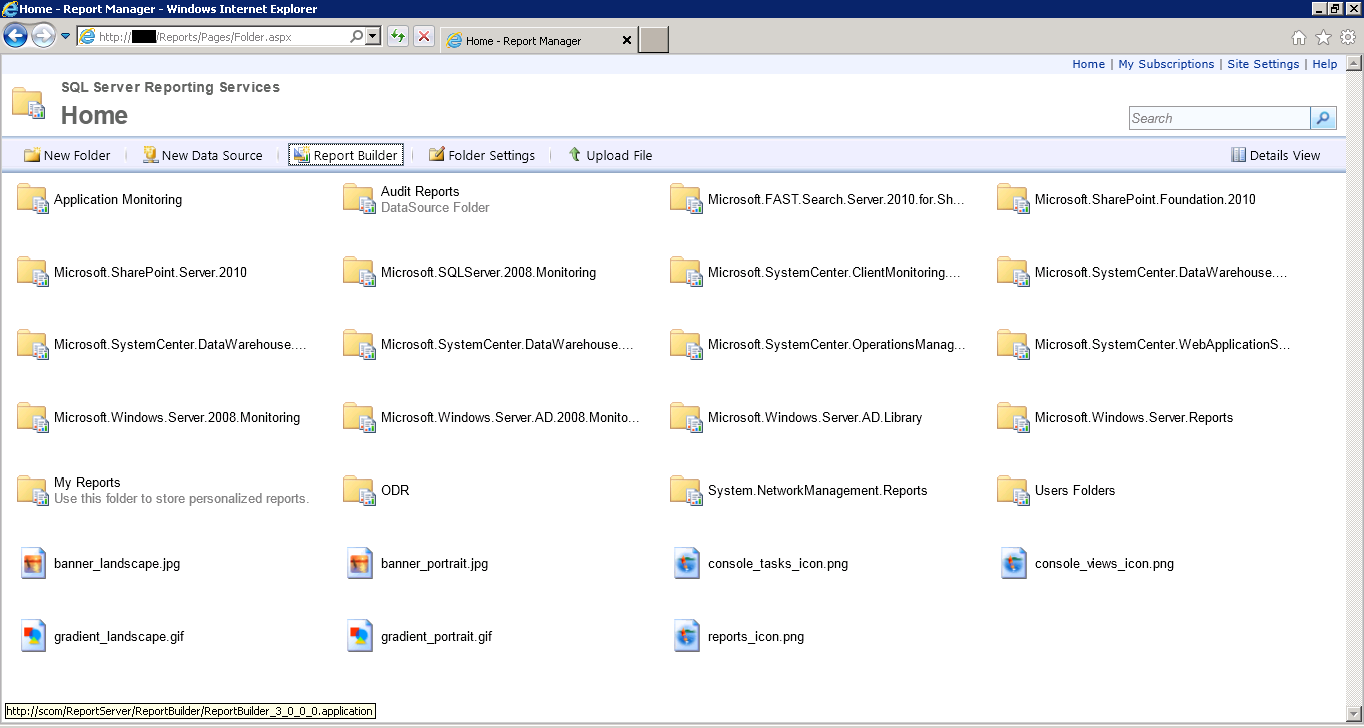This screenshot has height=728, width=1364.
Task: Open My Subscriptions
Action: [1166, 63]
